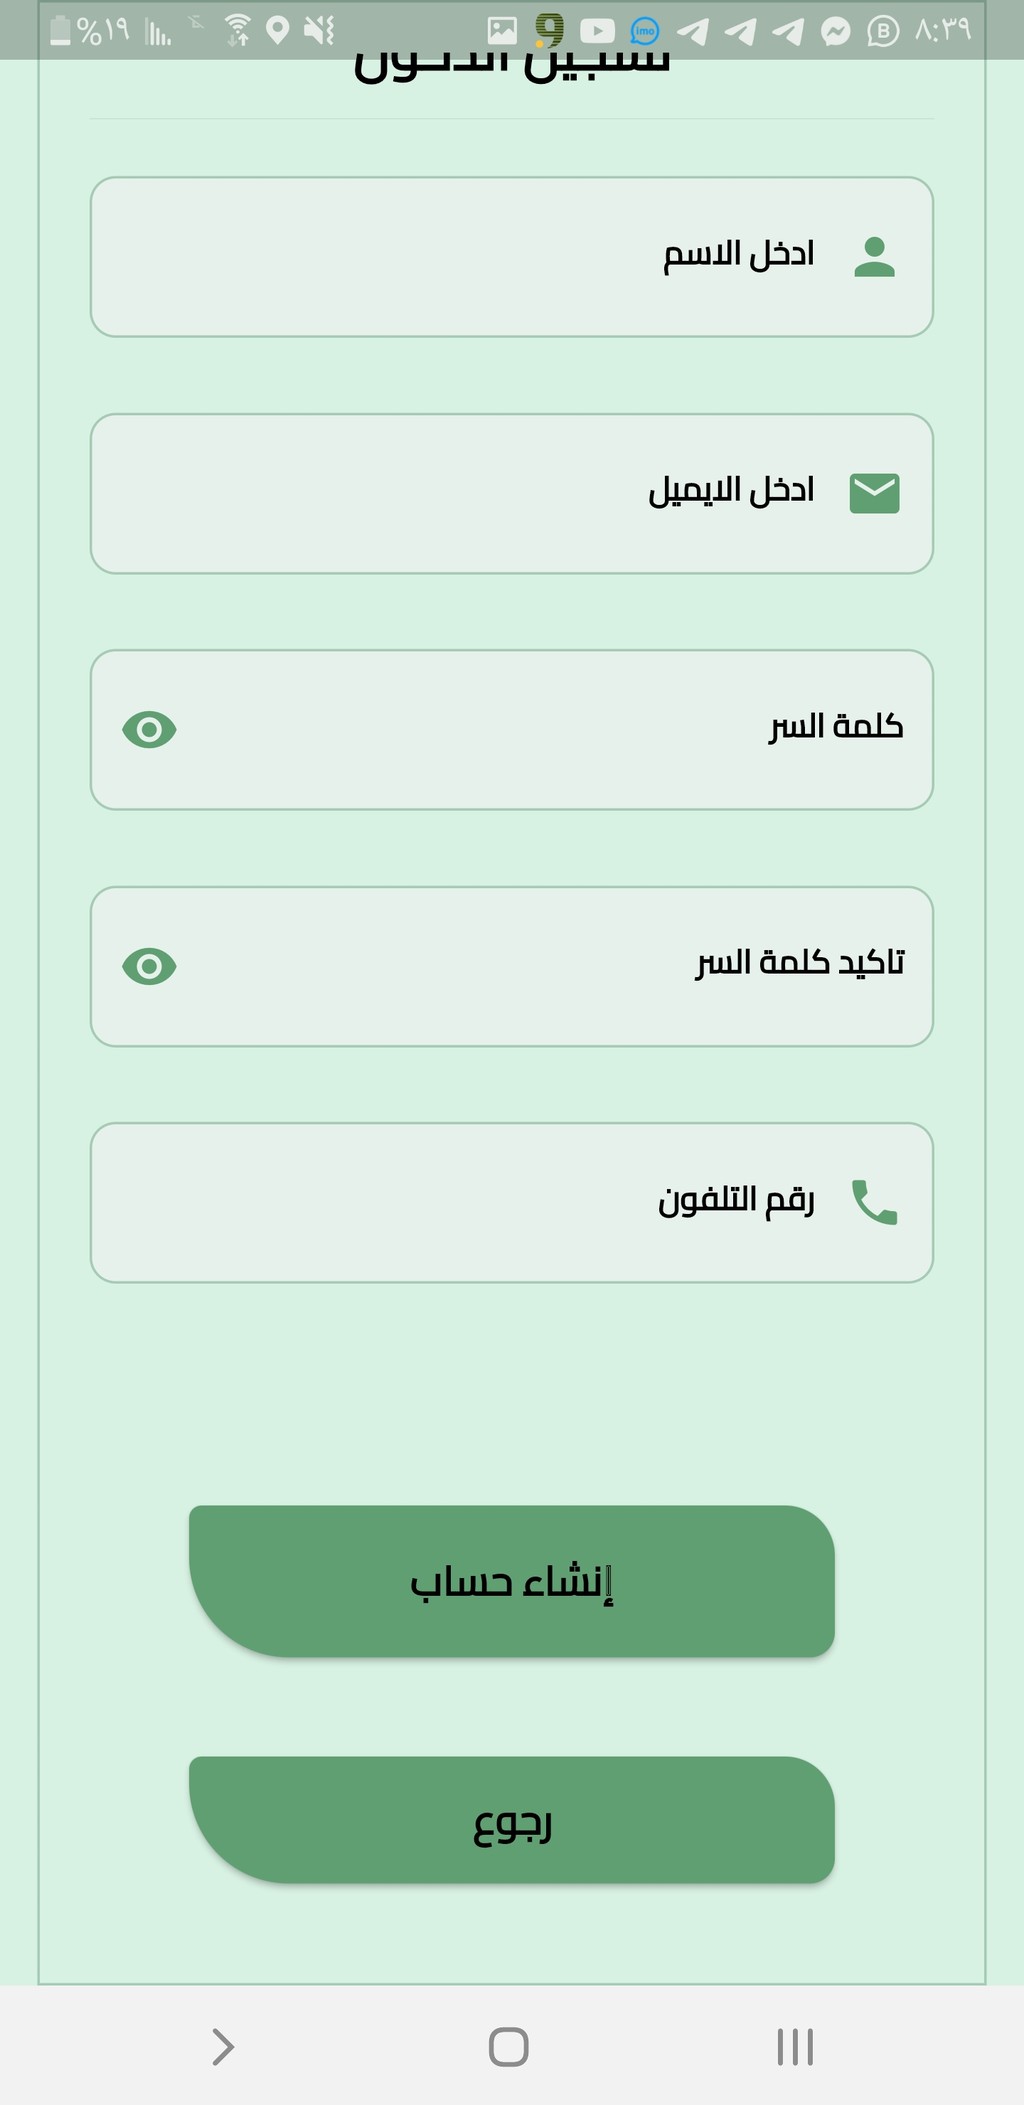Focus the كلمة السر password input
Image resolution: width=1024 pixels, height=2105 pixels.
tap(512, 730)
